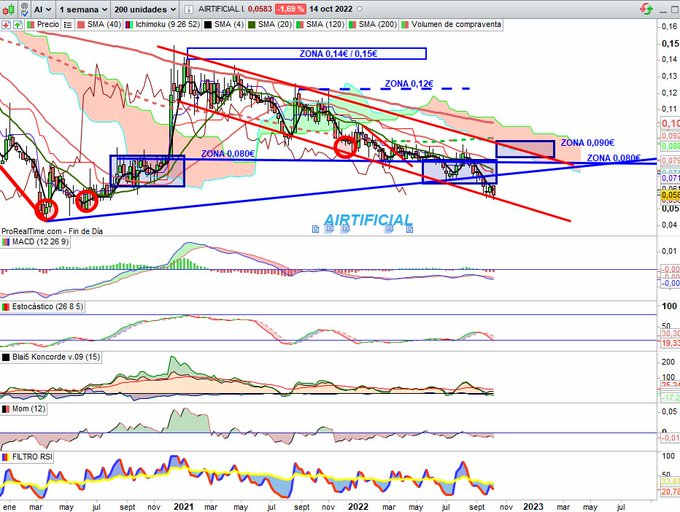The image size is (680, 512).
Task: Select the 'ZONA 0,12€' text label
Action: 409,84
